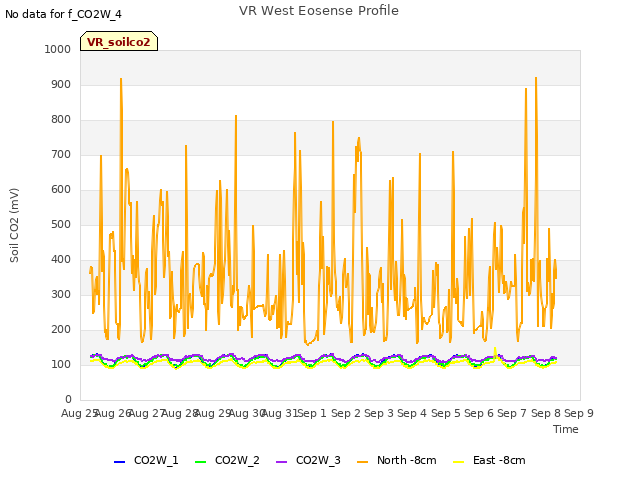Image resolution: width=640 pixels, height=480 pixels.
Task: Click the 100 y-axis tick label
Action: pos(61,364)
